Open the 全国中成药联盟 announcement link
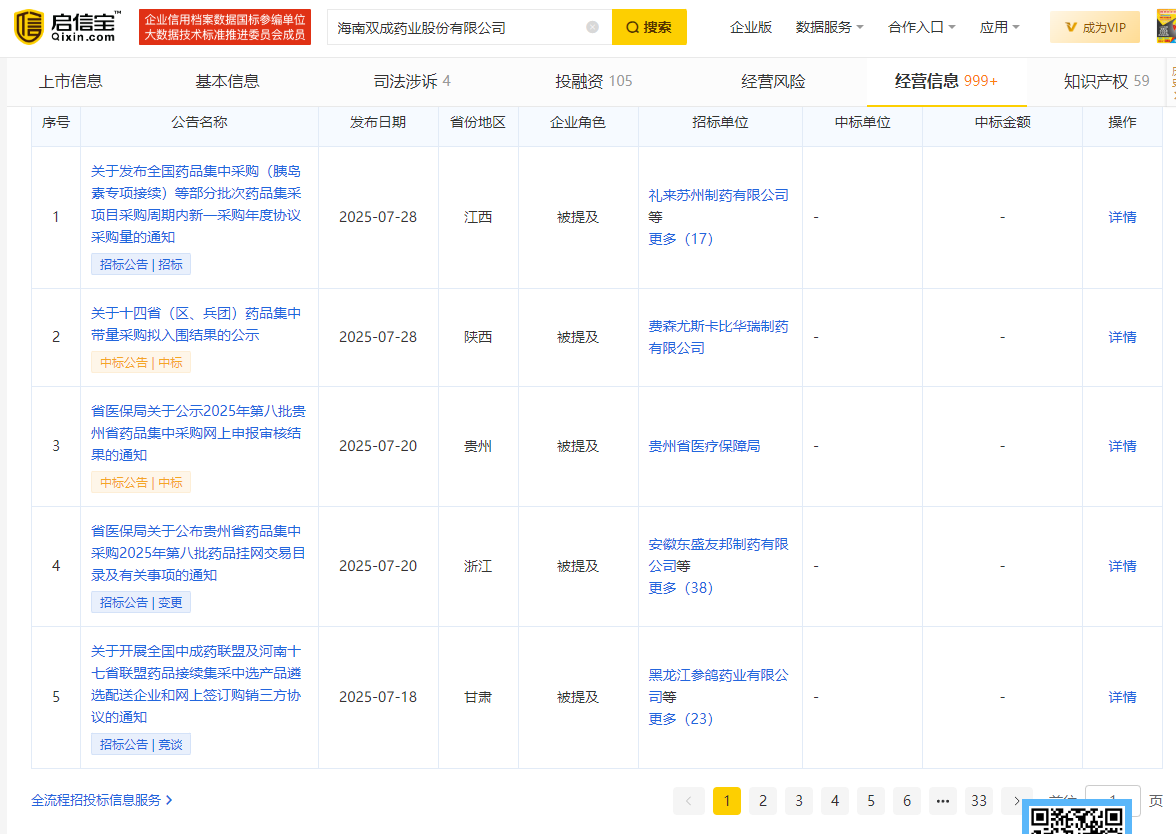Image resolution: width=1176 pixels, height=834 pixels. pyautogui.click(x=196, y=684)
